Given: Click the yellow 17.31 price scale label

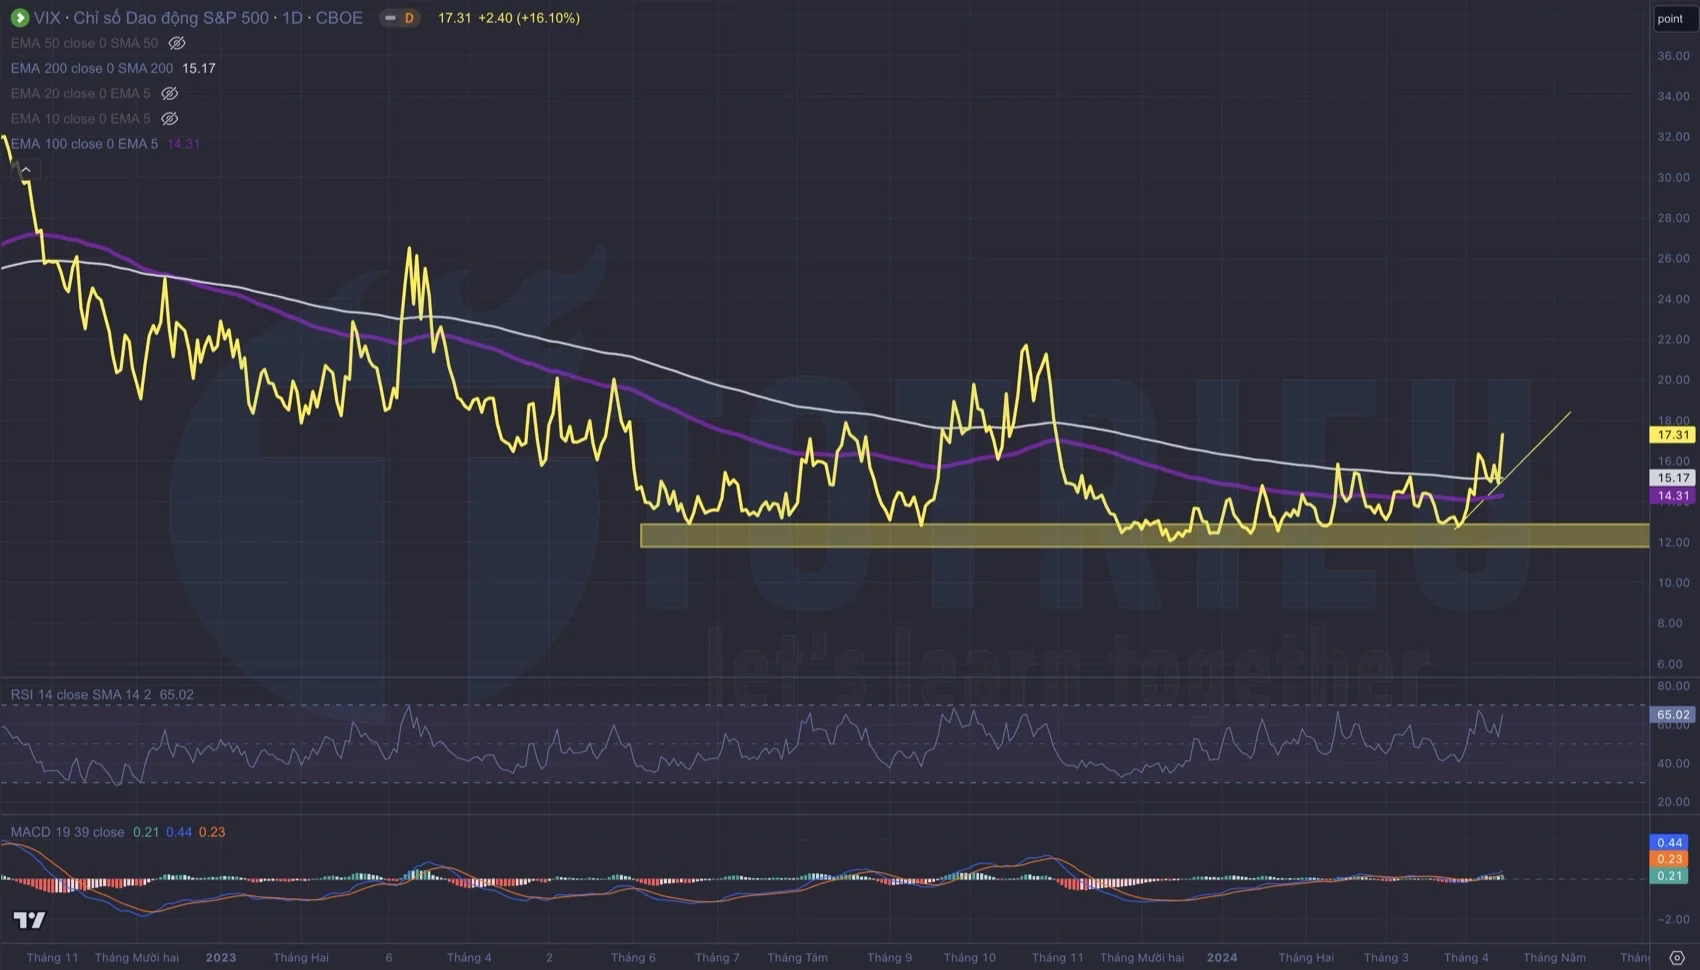Looking at the screenshot, I should [1673, 435].
